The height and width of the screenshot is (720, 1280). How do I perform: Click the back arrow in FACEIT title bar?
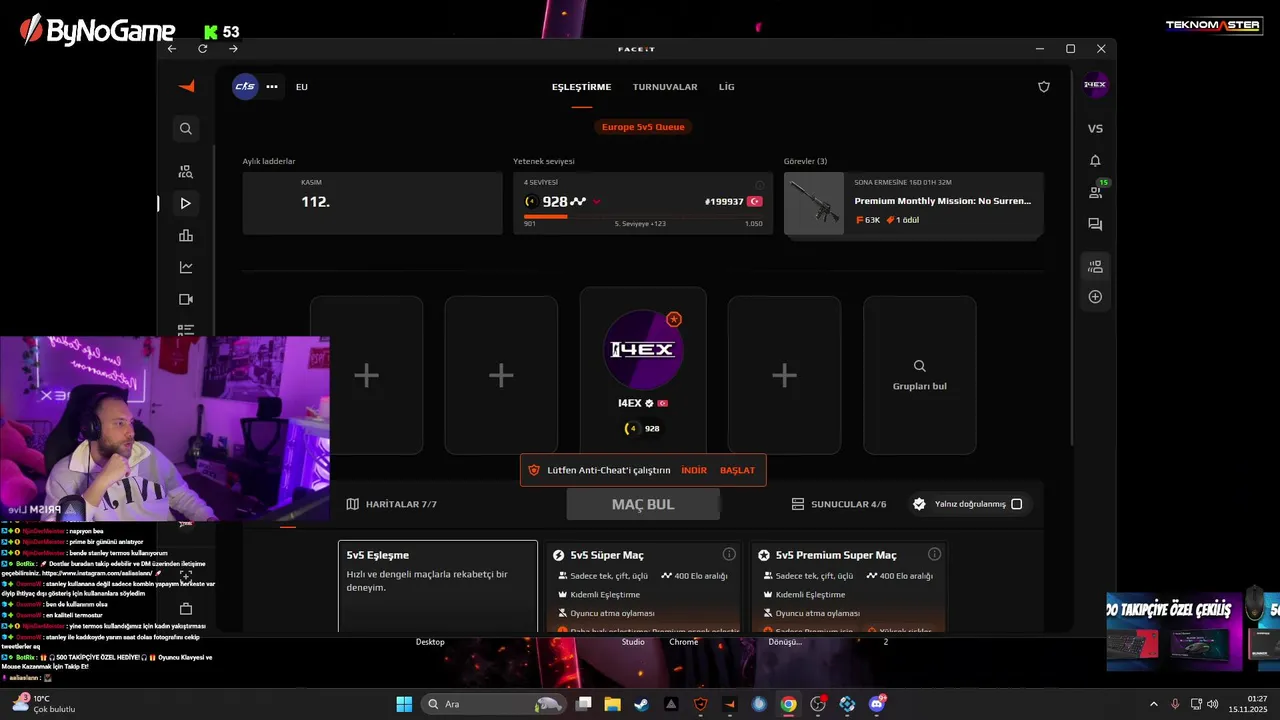[172, 49]
